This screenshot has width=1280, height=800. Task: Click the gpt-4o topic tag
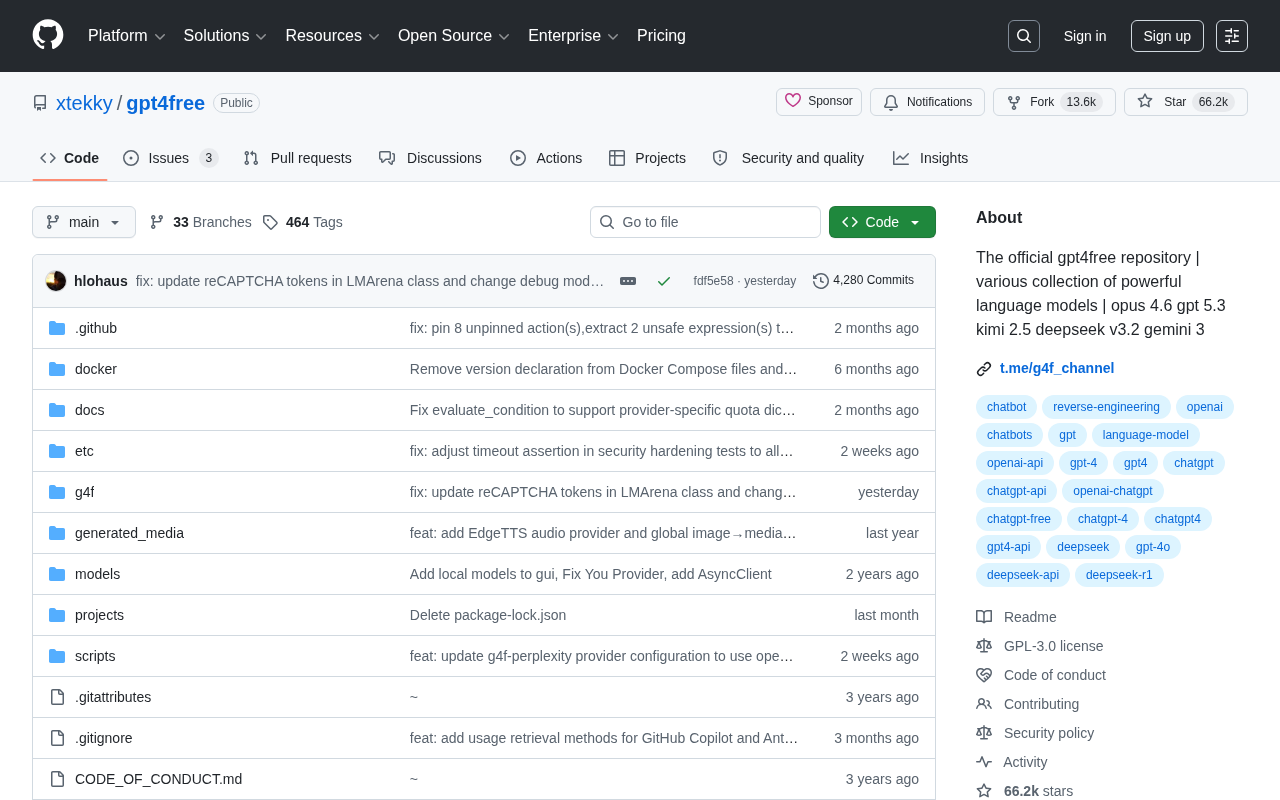1153,547
